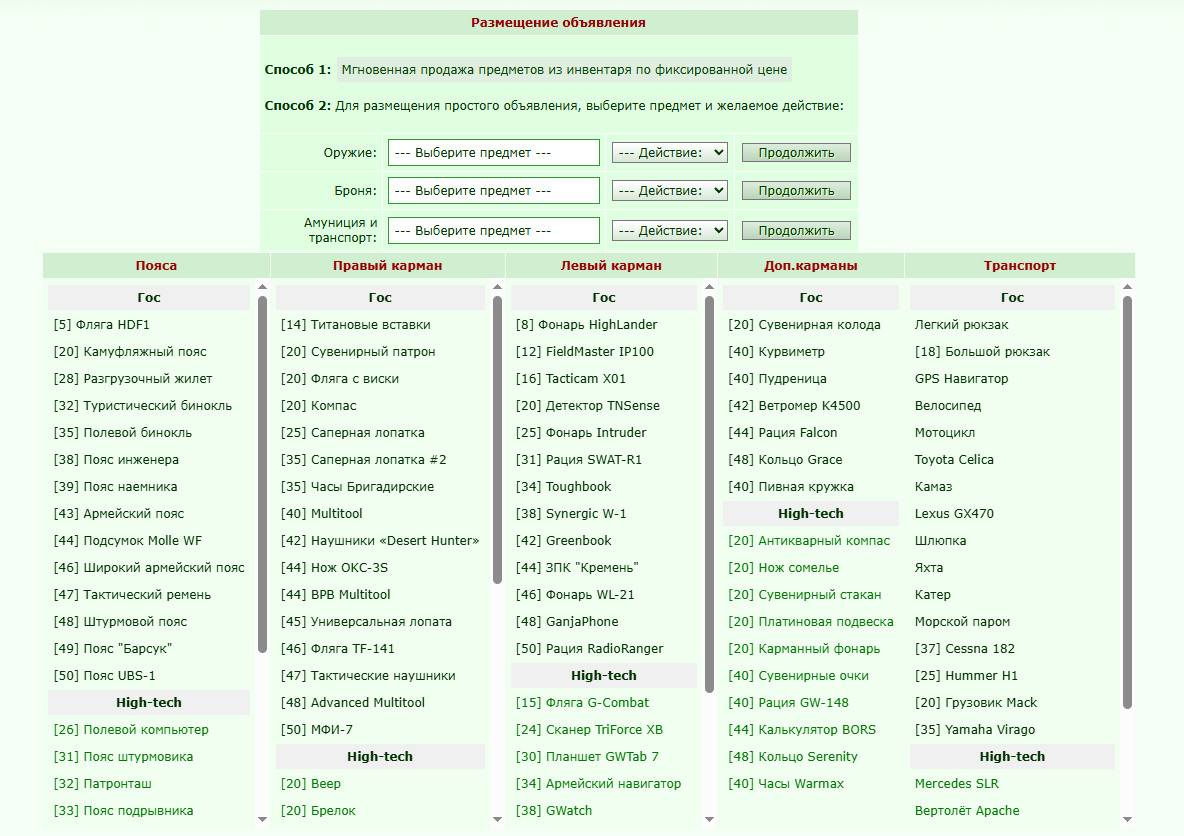Choose [48] Advanced Multitool

353,703
